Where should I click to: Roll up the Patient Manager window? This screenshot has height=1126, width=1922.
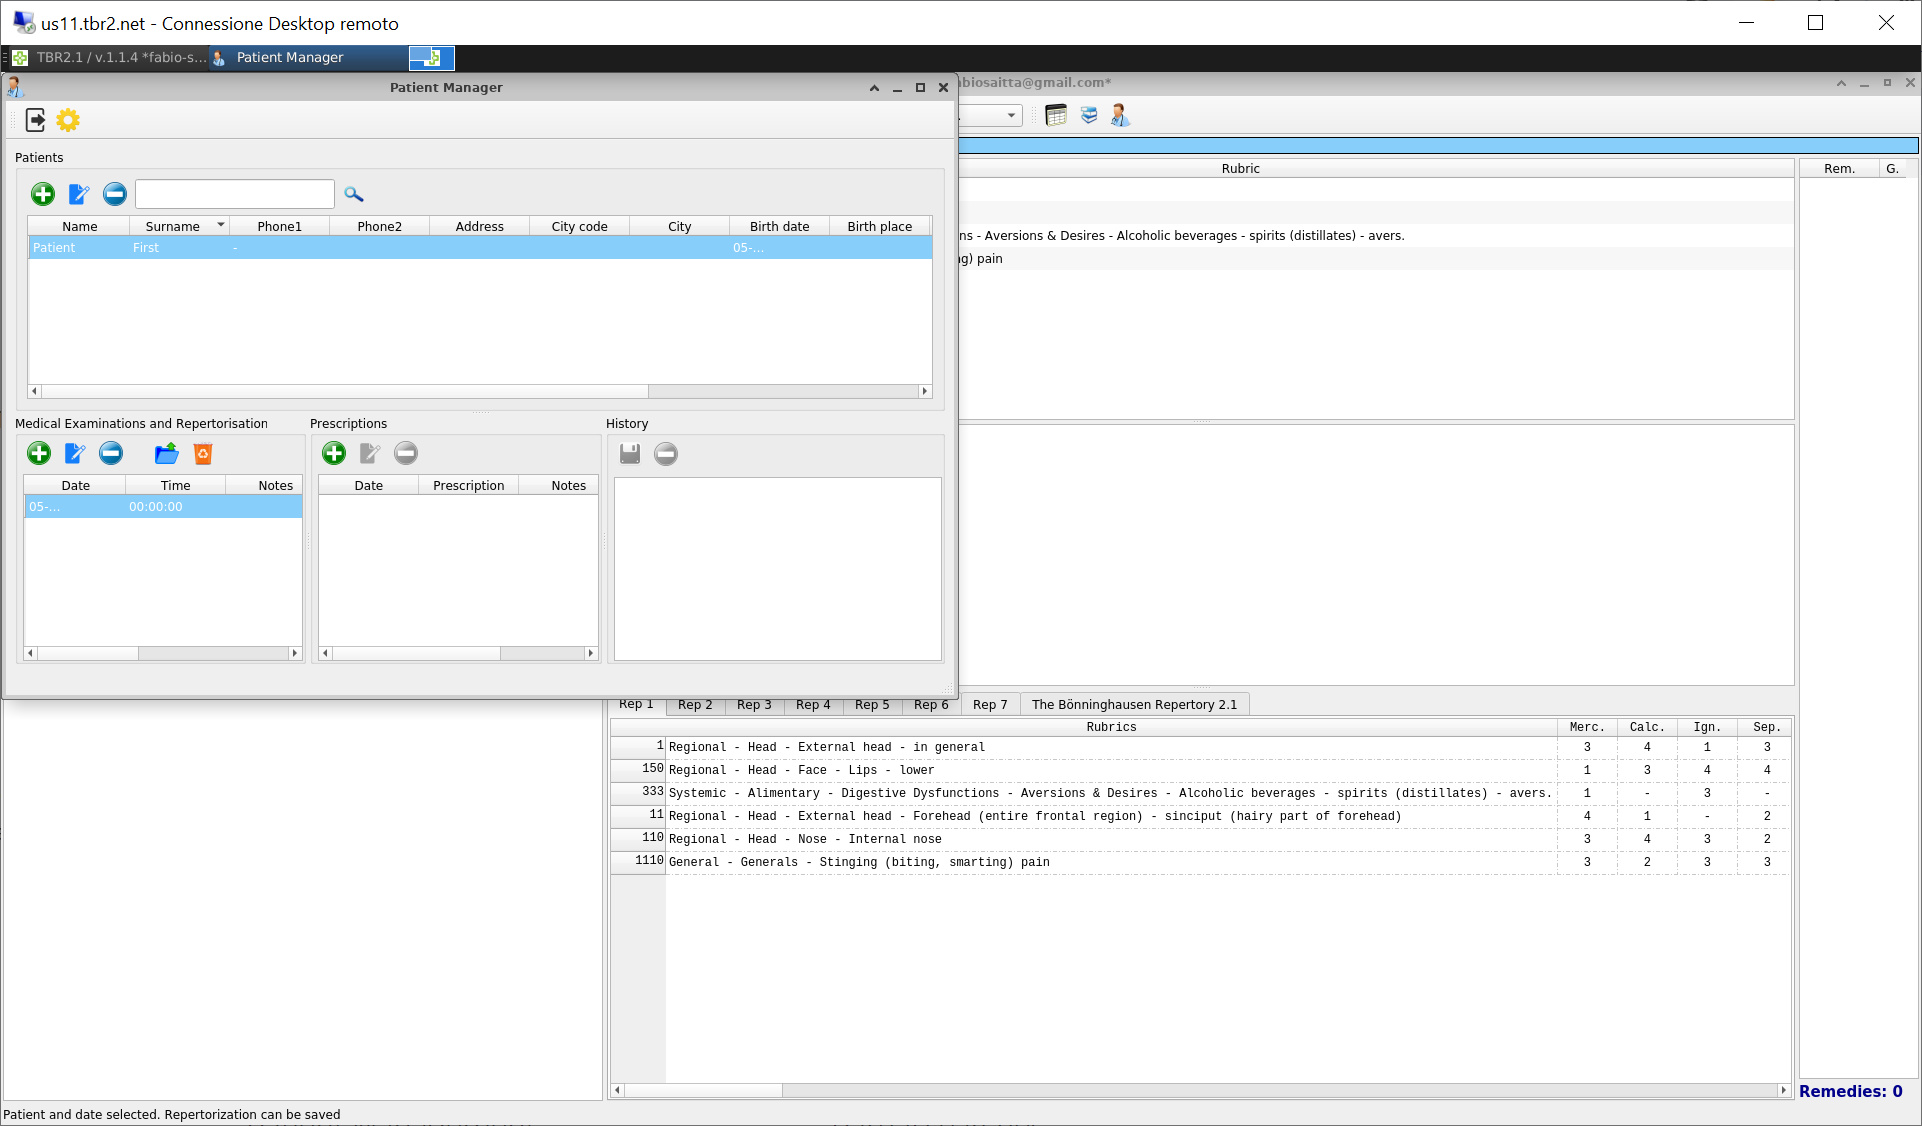[x=874, y=88]
